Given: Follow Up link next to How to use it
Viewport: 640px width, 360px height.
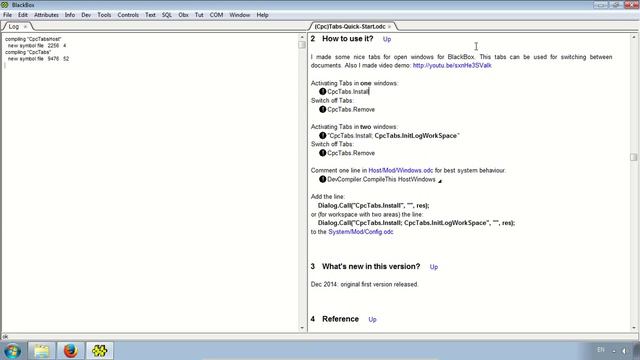Looking at the screenshot, I should coord(387,39).
